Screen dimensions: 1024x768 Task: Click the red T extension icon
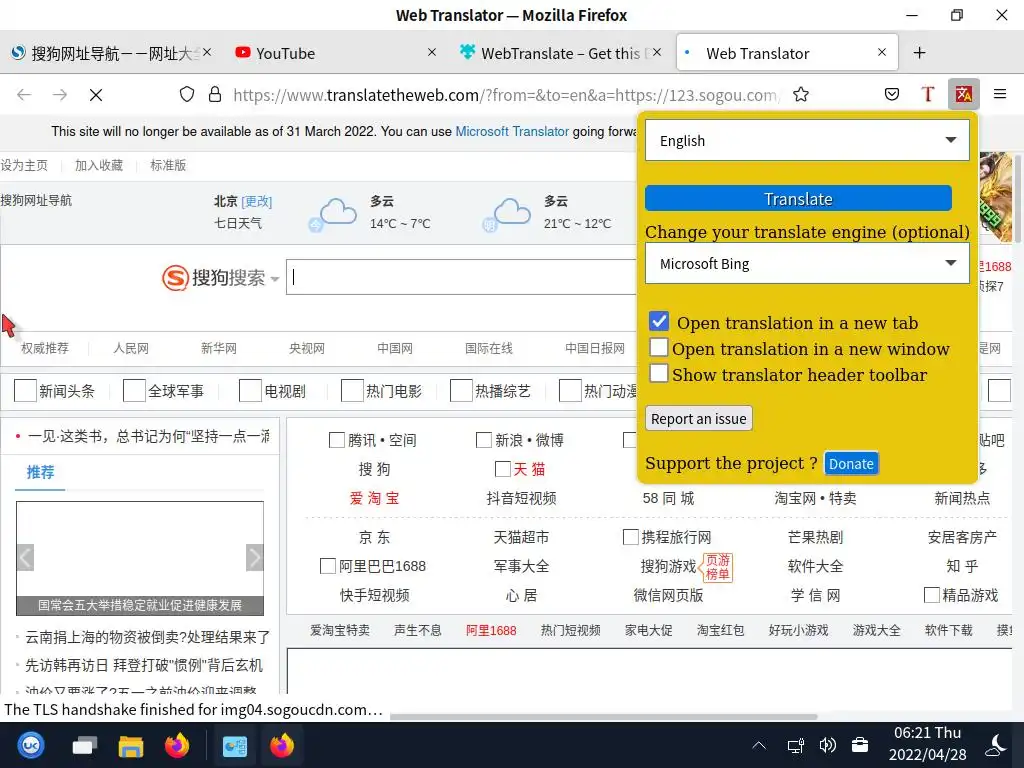(927, 95)
